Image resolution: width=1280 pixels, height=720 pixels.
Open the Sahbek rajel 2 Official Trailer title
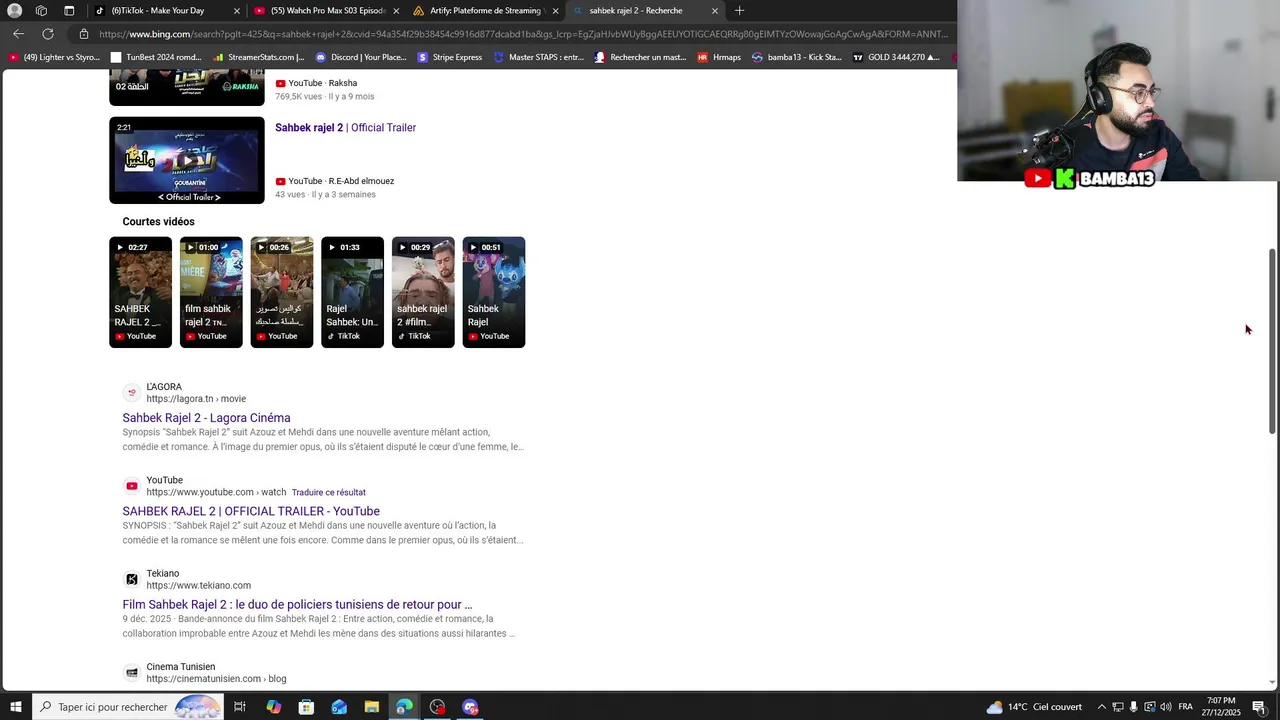(345, 128)
